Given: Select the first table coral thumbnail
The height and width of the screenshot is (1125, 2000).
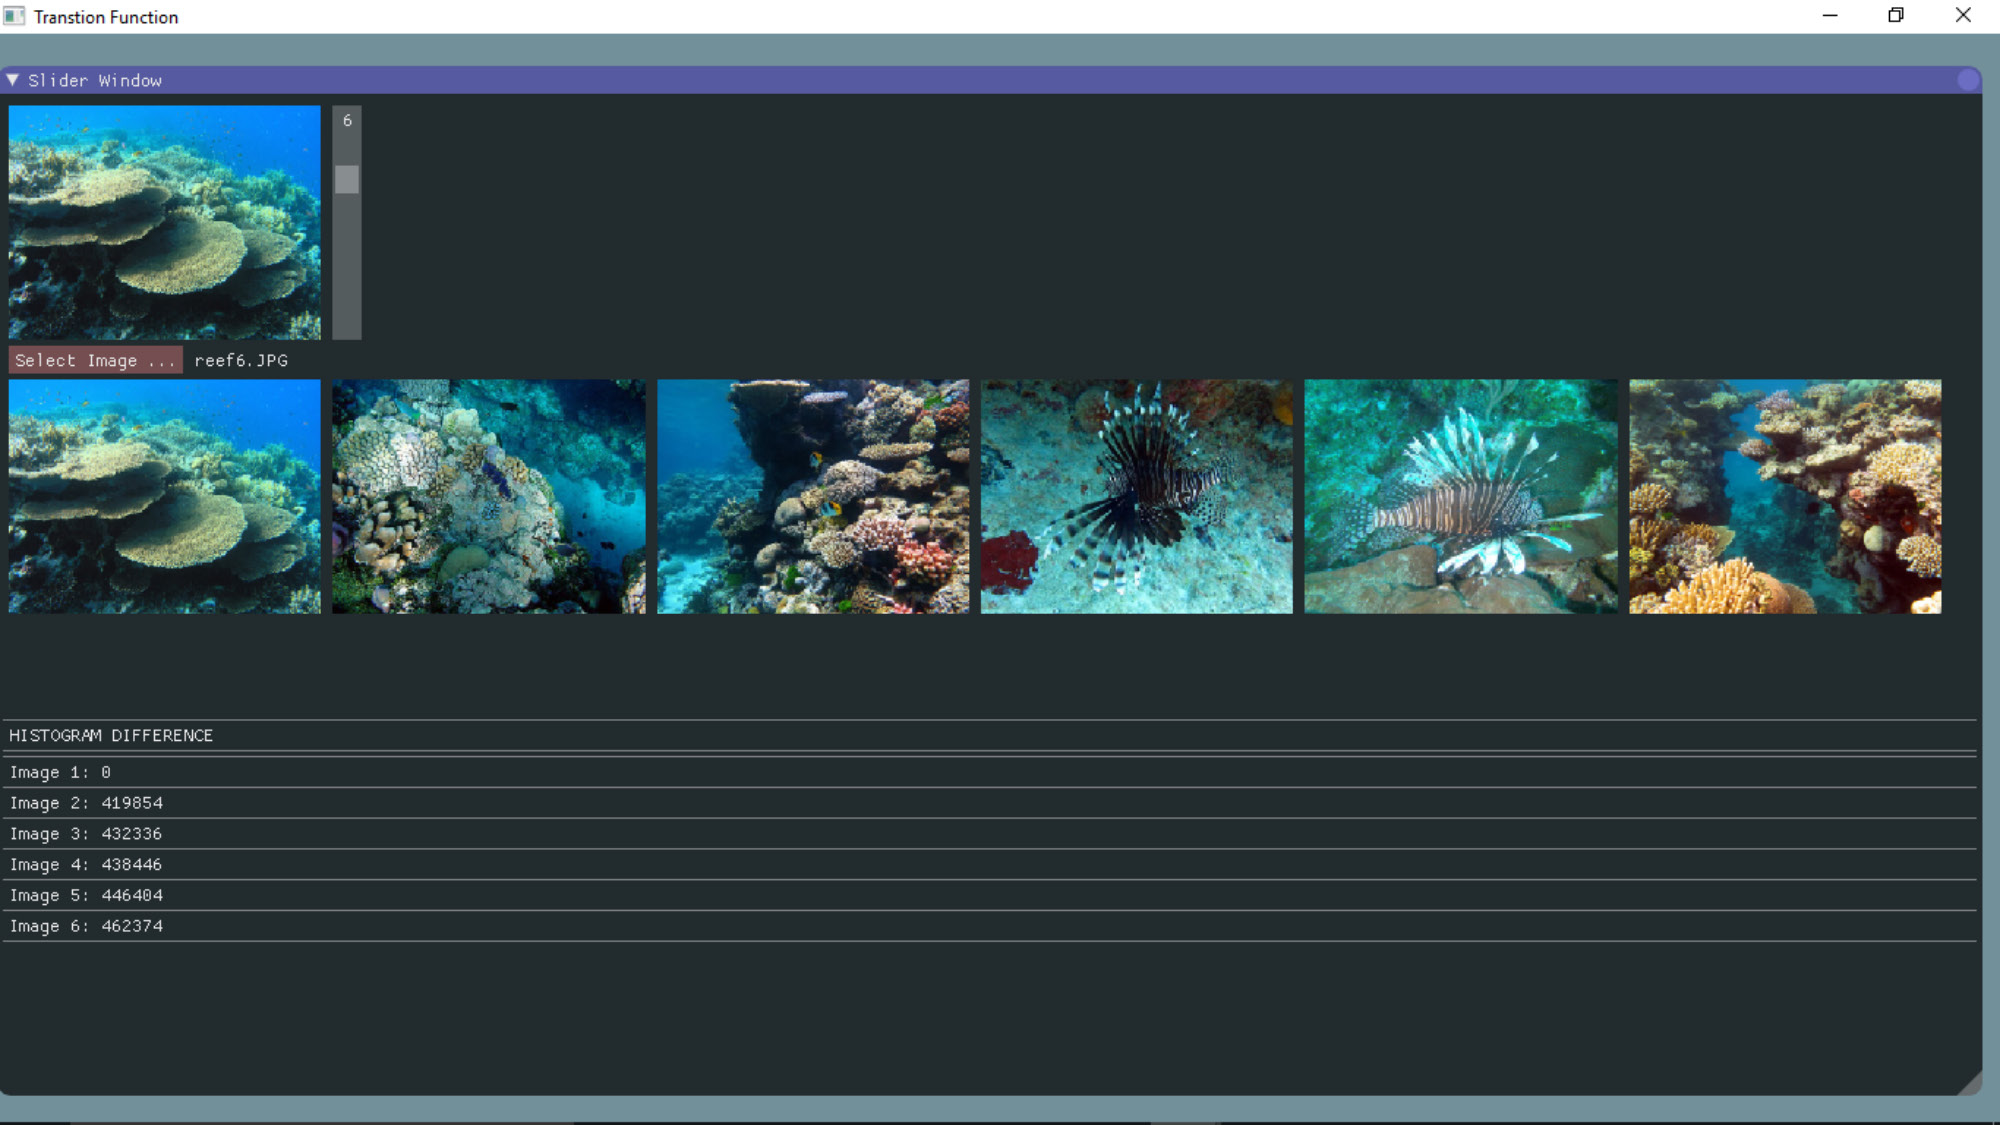Looking at the screenshot, I should coord(165,496).
